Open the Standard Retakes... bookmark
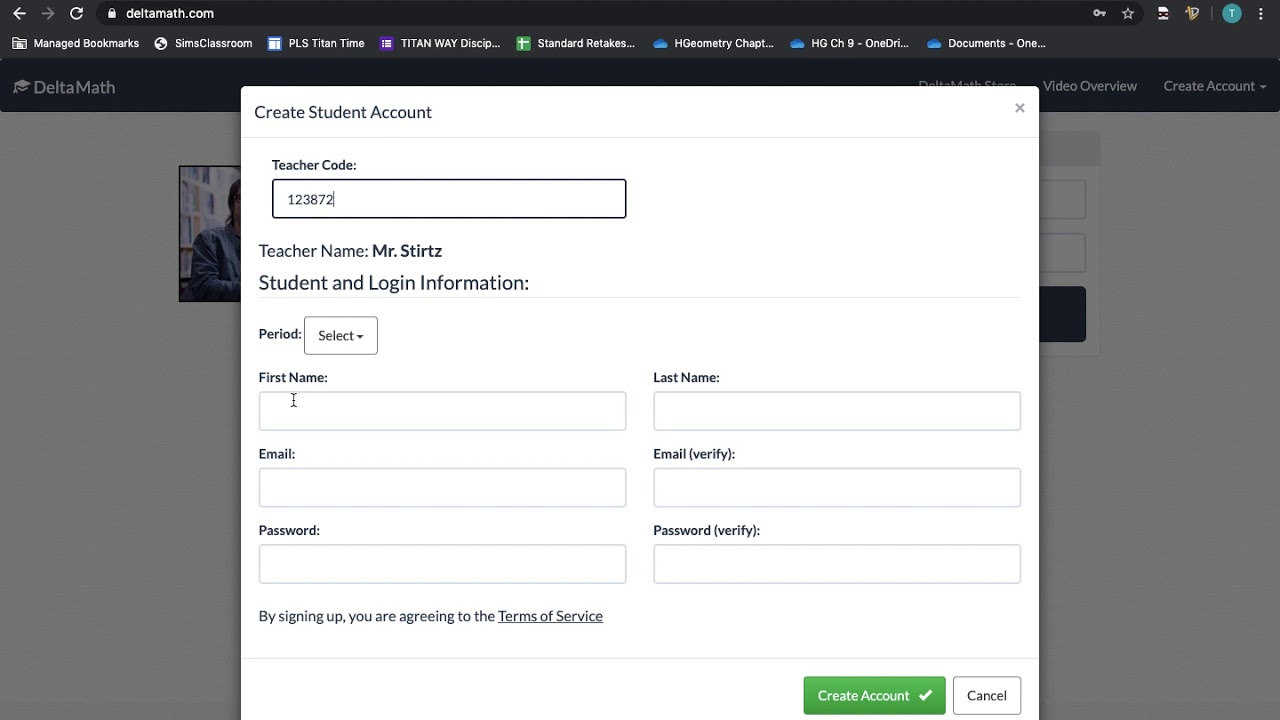This screenshot has width=1280, height=720. [x=576, y=43]
